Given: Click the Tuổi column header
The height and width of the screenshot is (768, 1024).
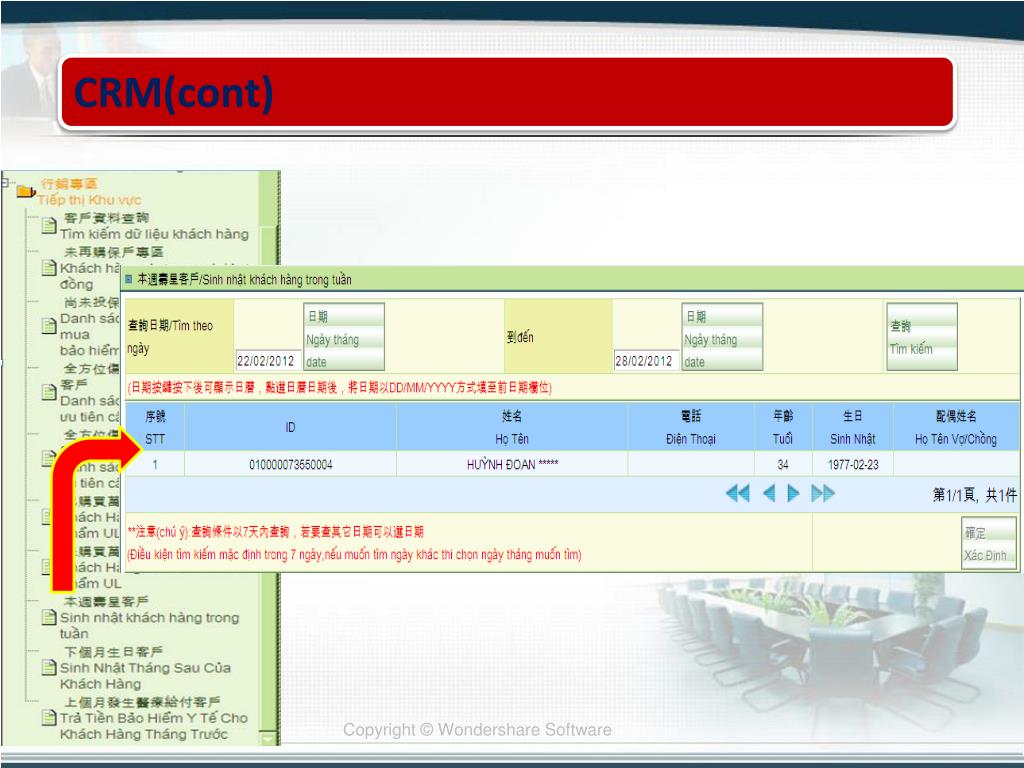Looking at the screenshot, I should pos(783,427).
